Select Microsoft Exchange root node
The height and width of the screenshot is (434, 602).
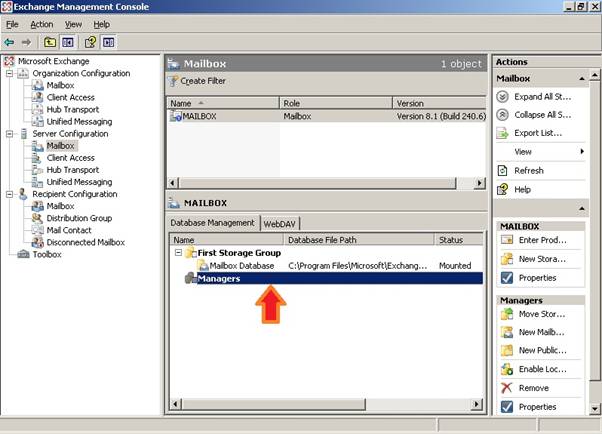coord(53,61)
